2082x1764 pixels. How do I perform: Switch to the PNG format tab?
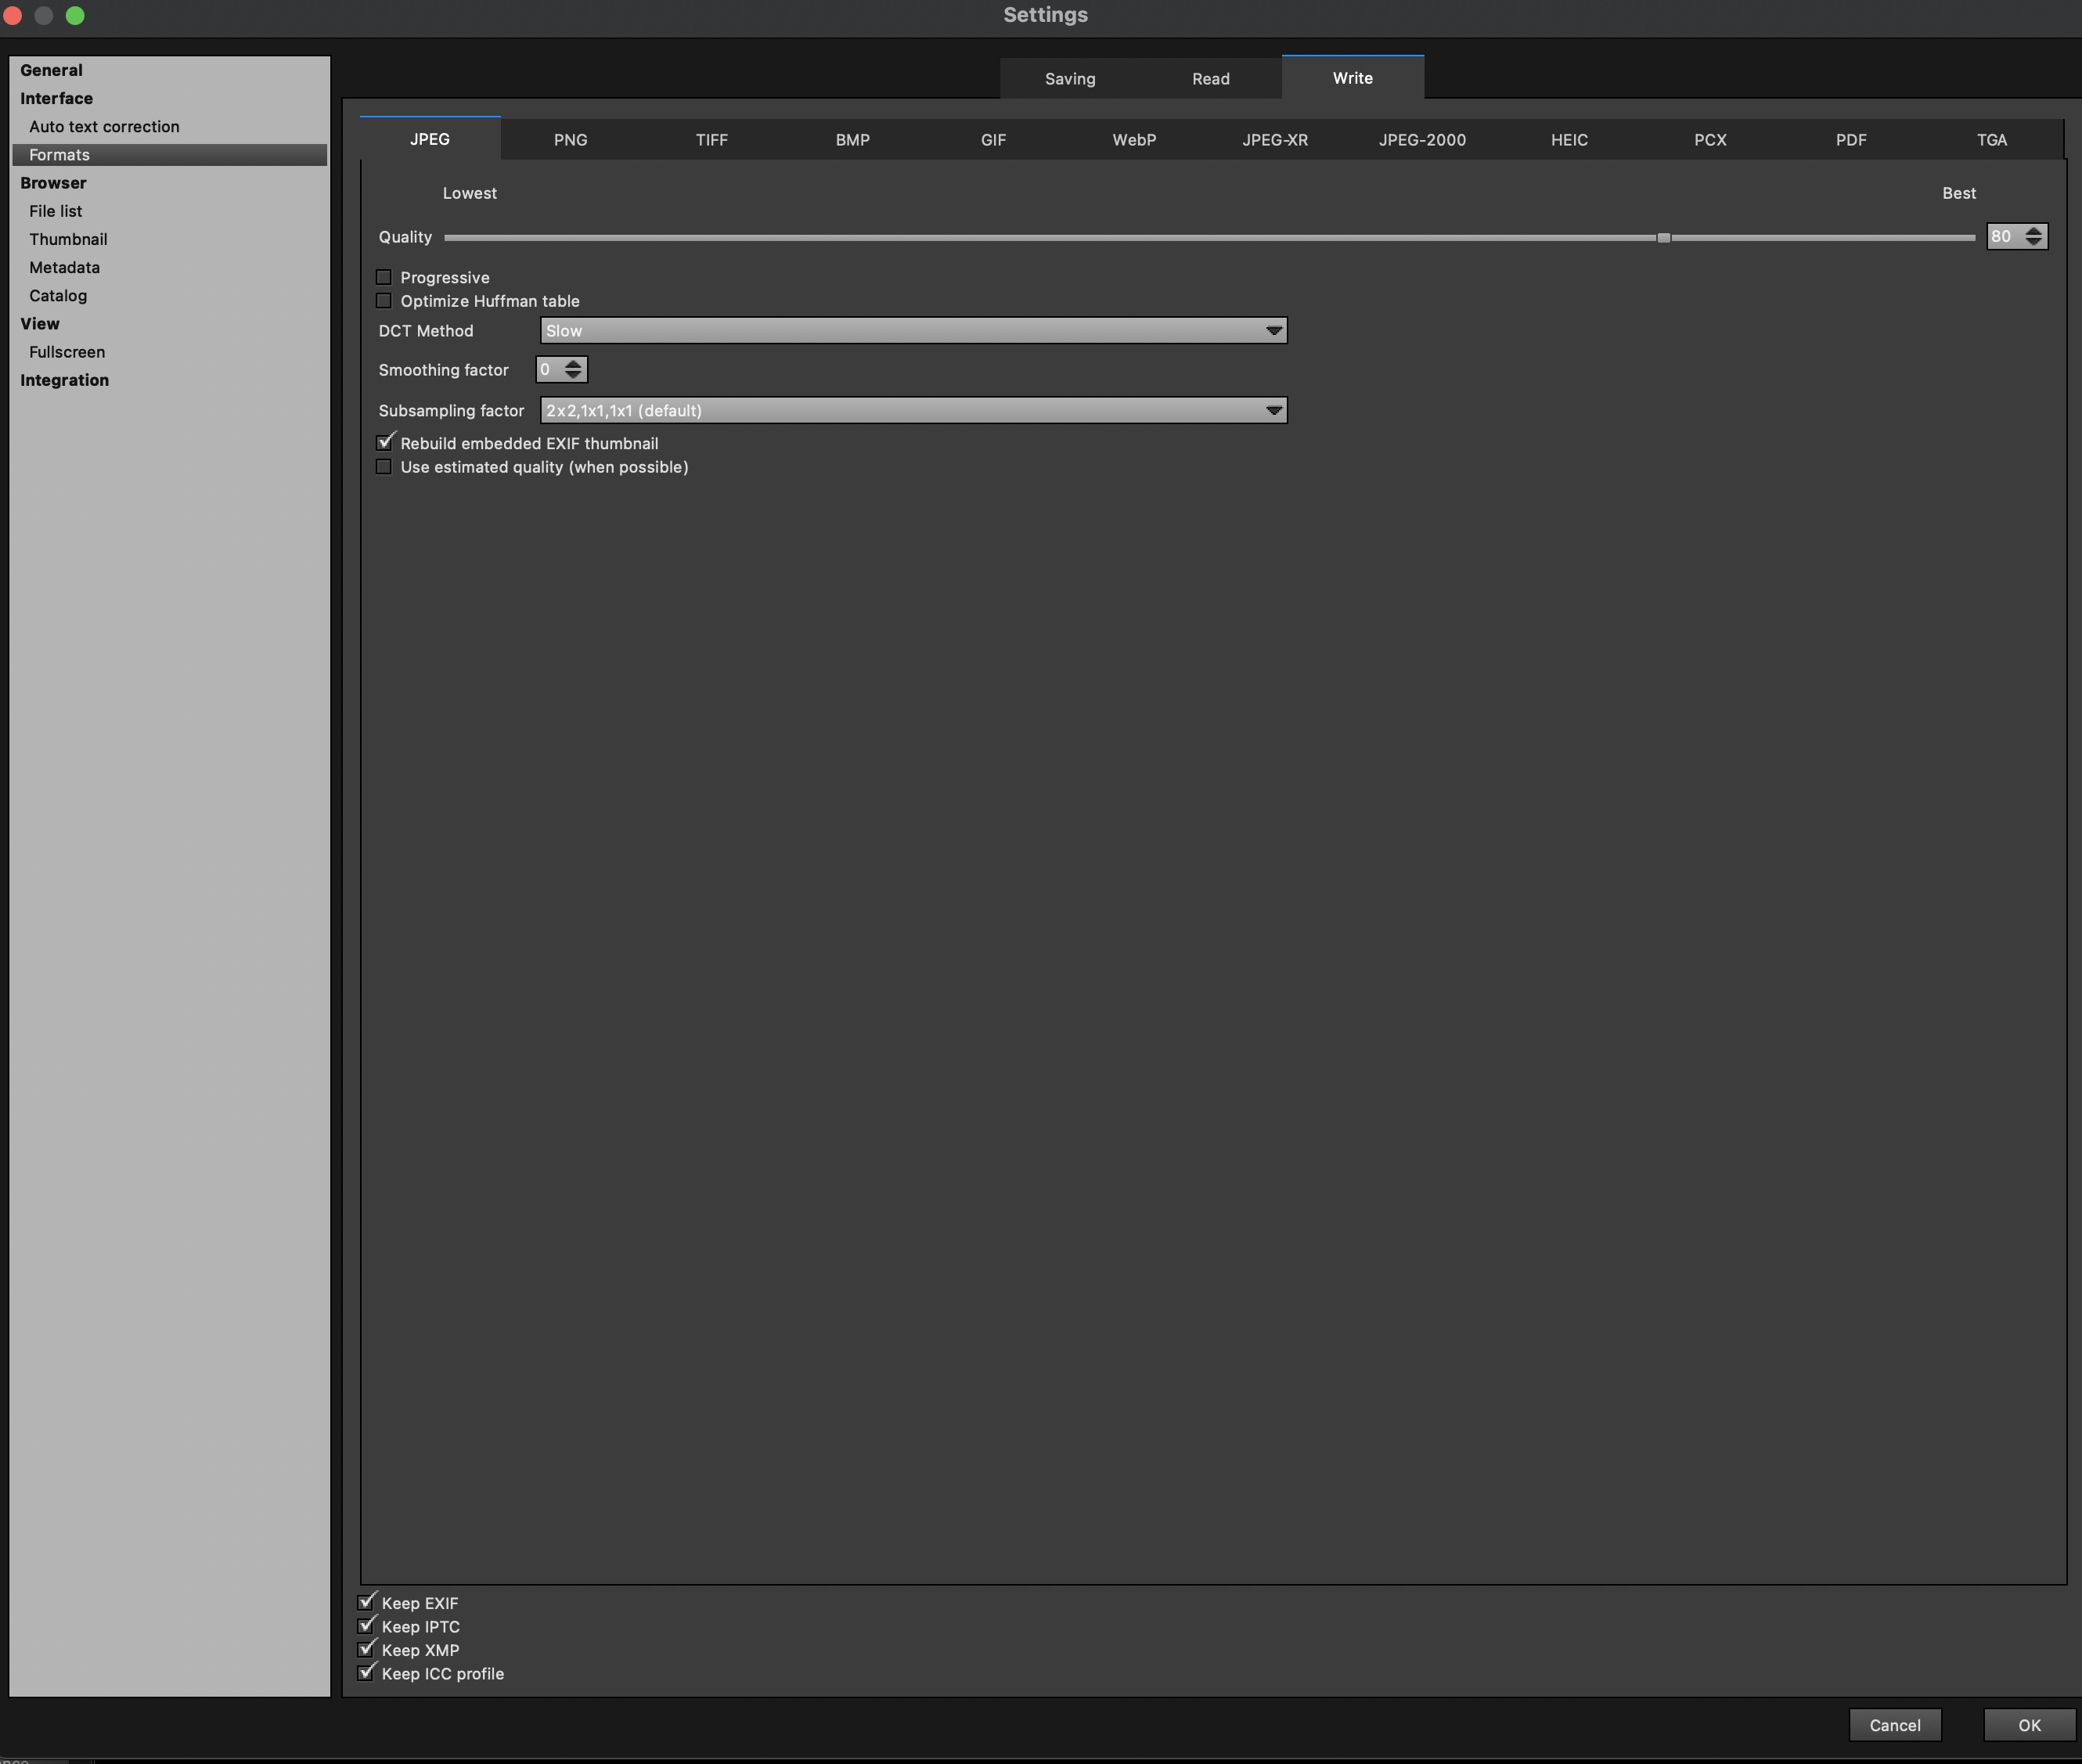(x=570, y=140)
